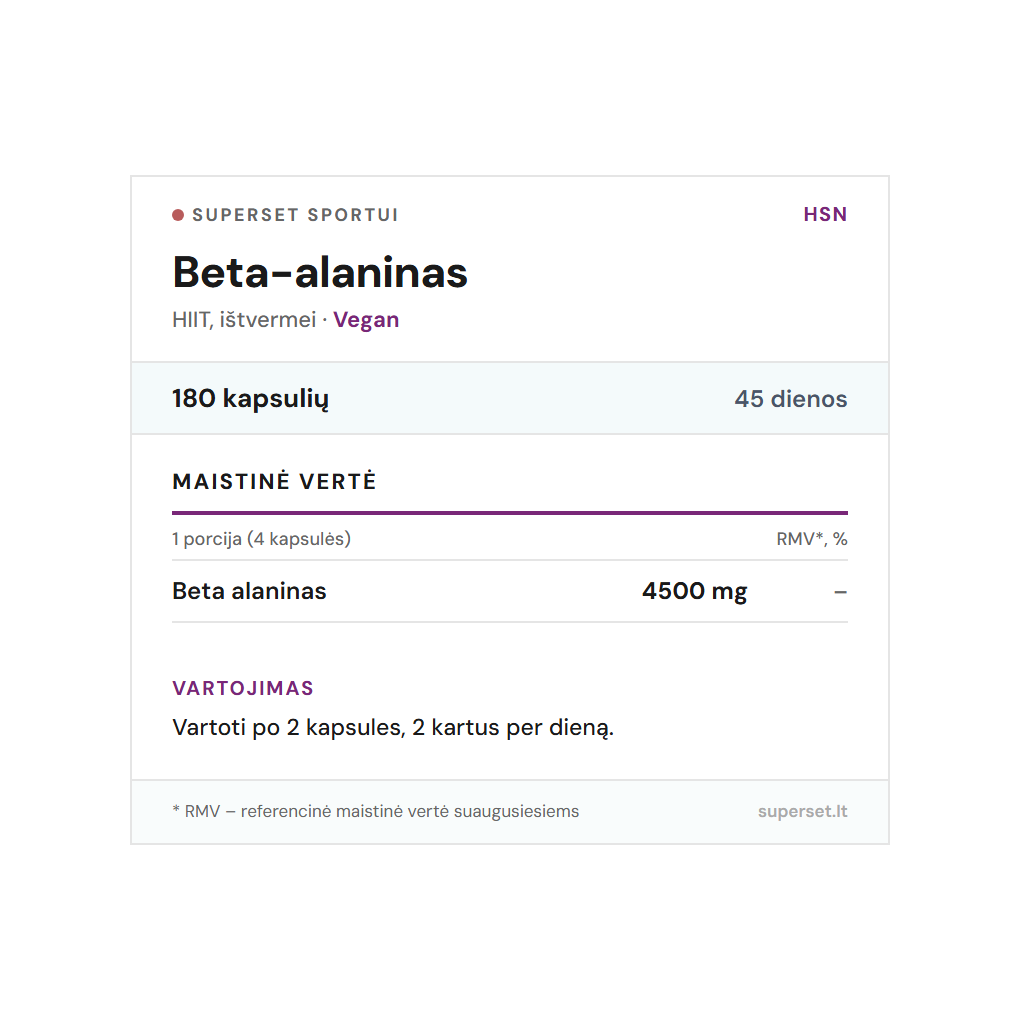Click the purple Vegan tag

coord(366,320)
